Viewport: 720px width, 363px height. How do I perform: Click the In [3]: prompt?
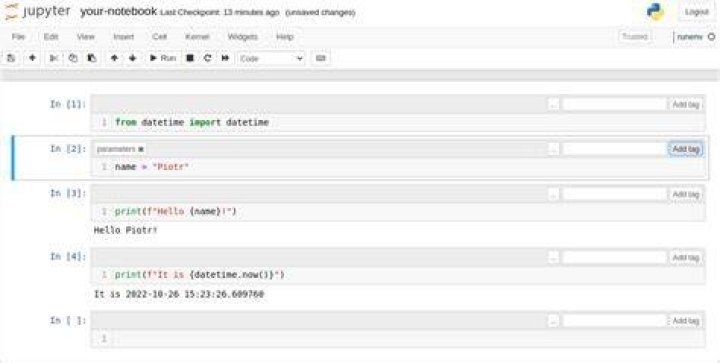pos(68,194)
